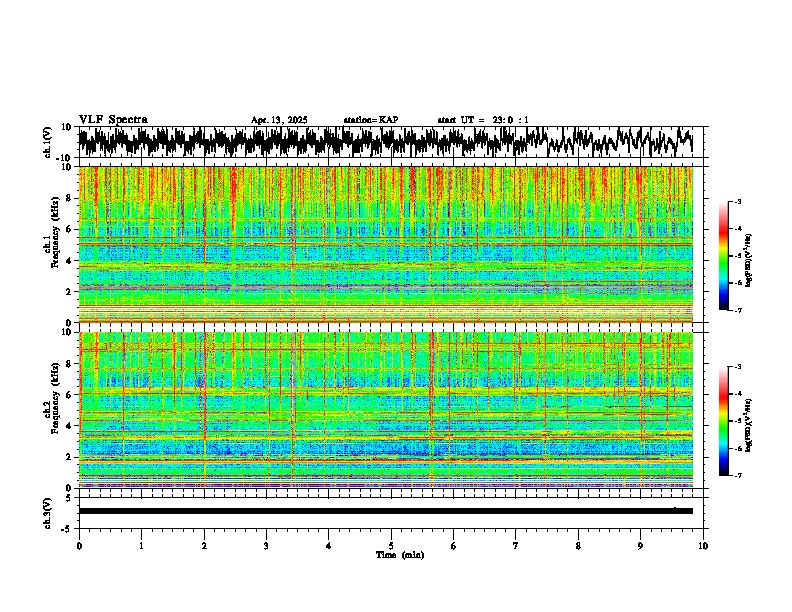Click the ch.1 voltage waveform trace
792x612 pixels.
coord(385,142)
